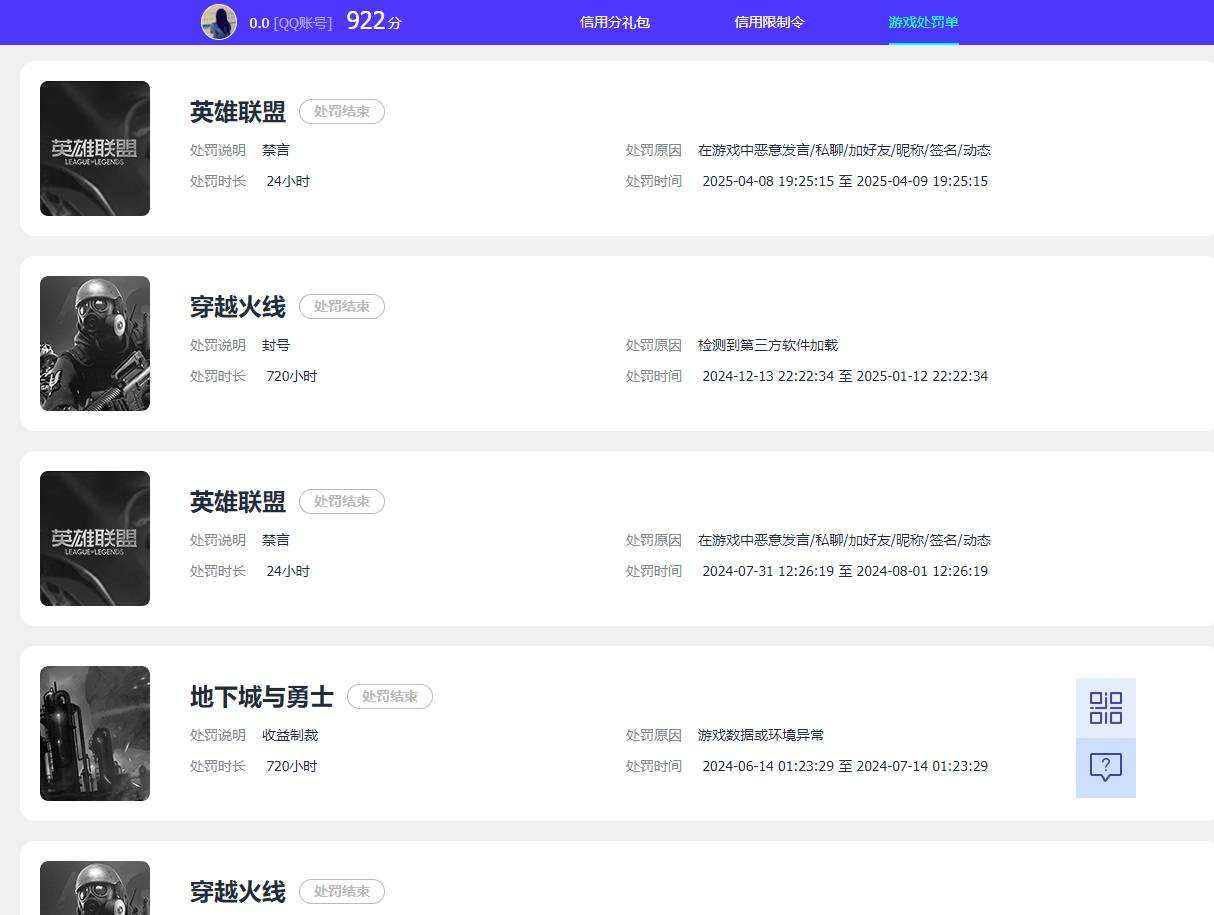This screenshot has width=1214, height=915.
Task: Open the help question chat icon
Action: point(1106,768)
